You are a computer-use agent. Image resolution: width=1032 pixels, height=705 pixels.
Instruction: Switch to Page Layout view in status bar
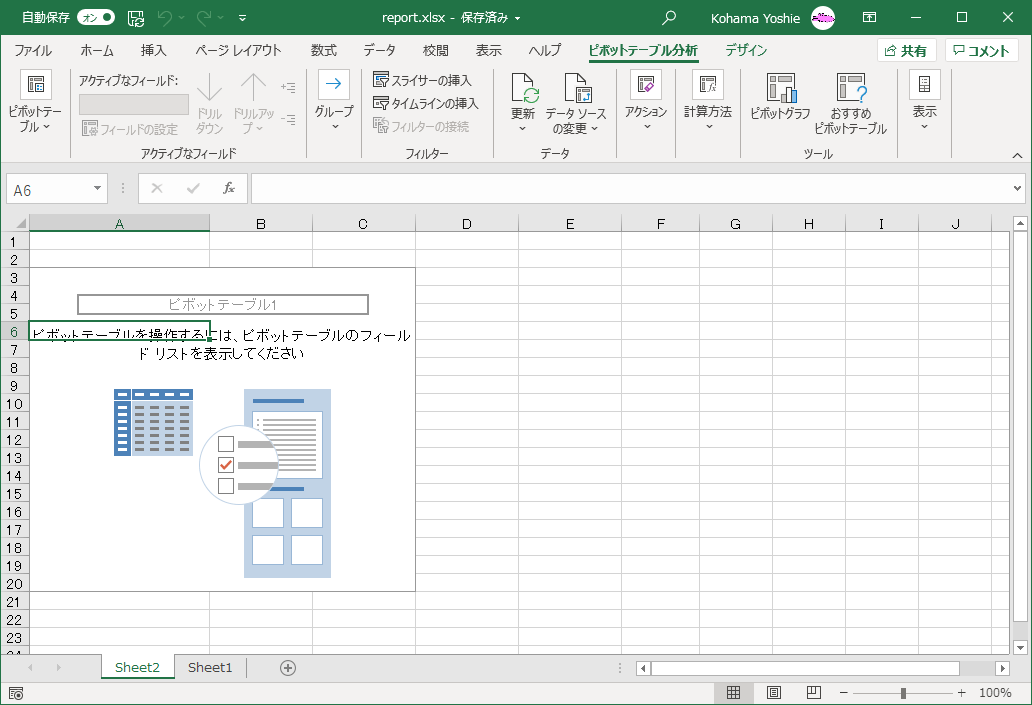click(x=773, y=693)
